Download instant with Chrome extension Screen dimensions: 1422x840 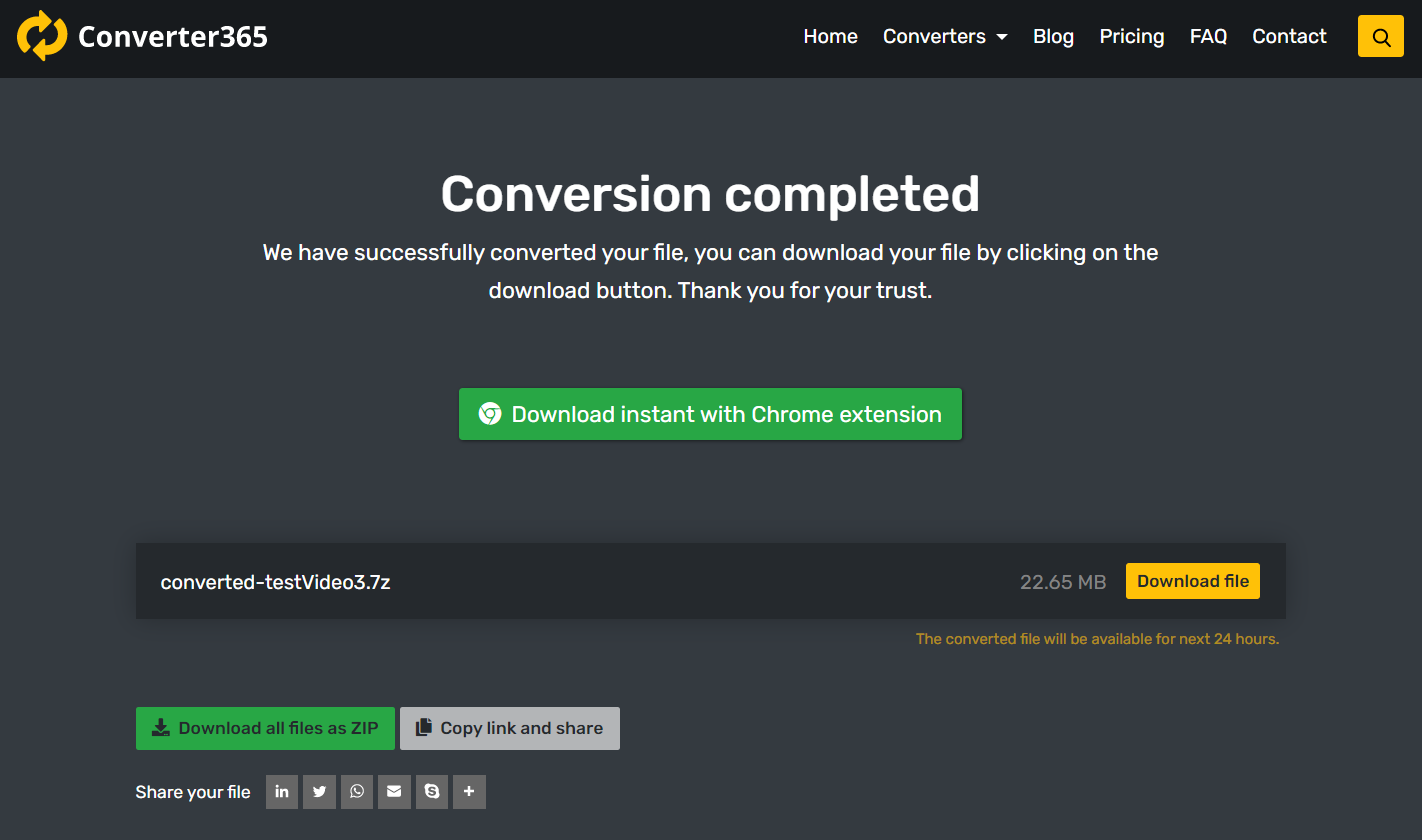[x=710, y=414]
